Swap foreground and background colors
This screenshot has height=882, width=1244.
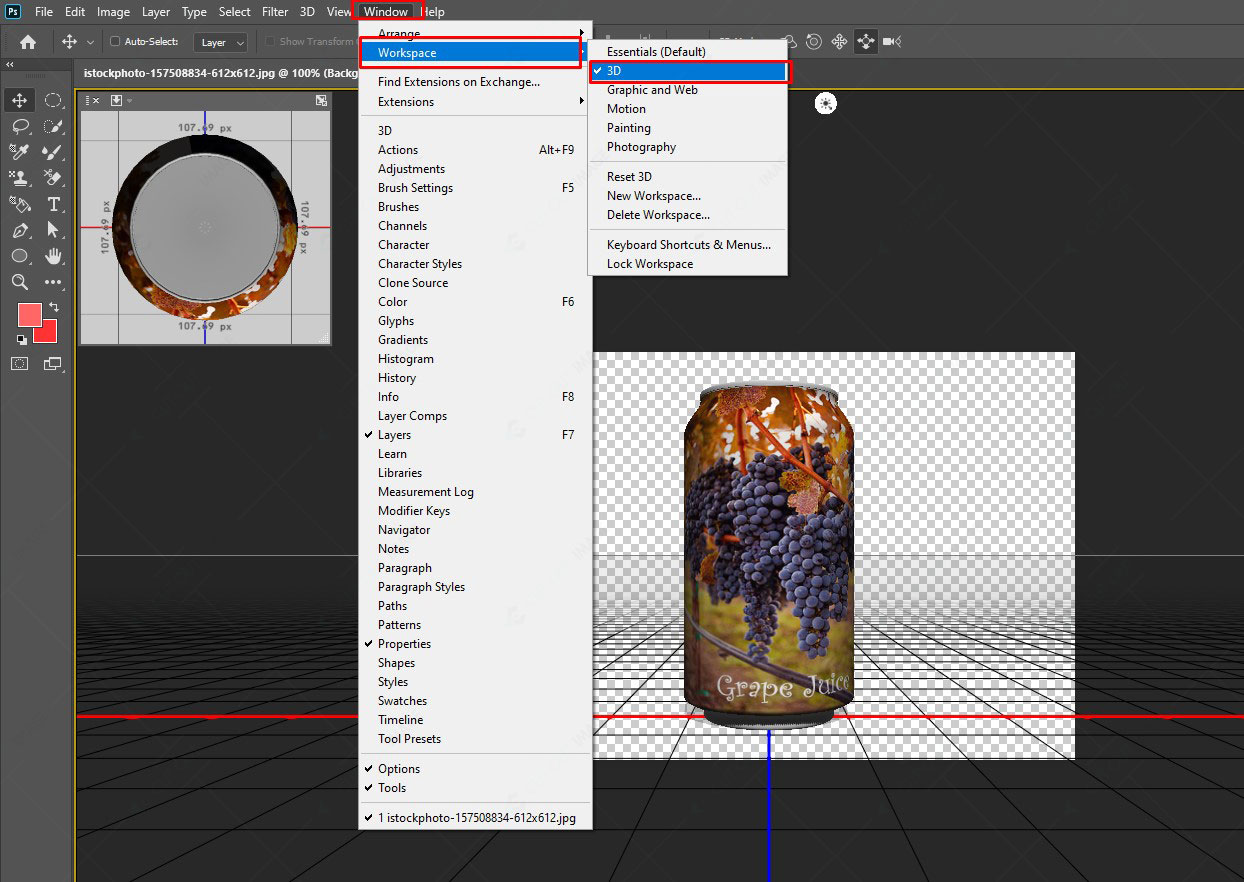click(x=54, y=306)
